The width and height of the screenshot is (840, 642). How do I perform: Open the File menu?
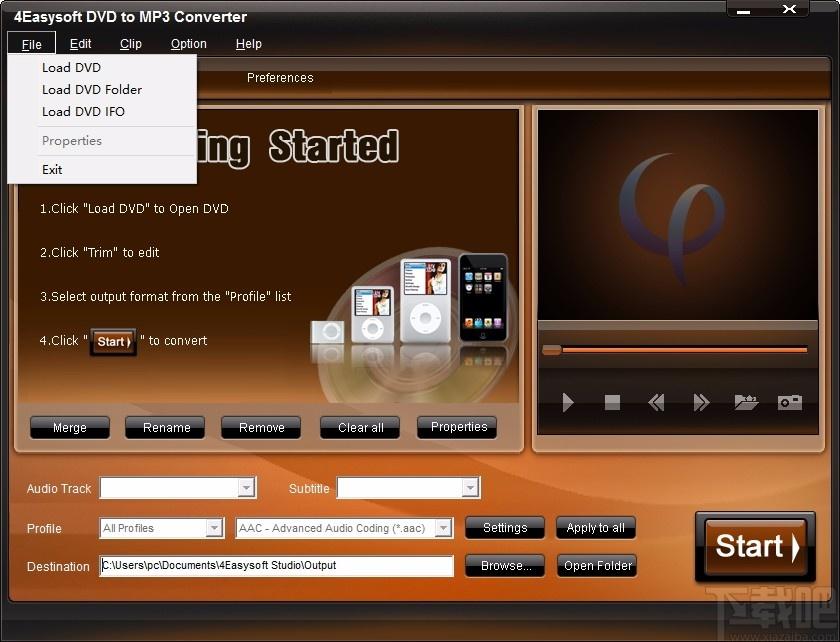coord(32,44)
